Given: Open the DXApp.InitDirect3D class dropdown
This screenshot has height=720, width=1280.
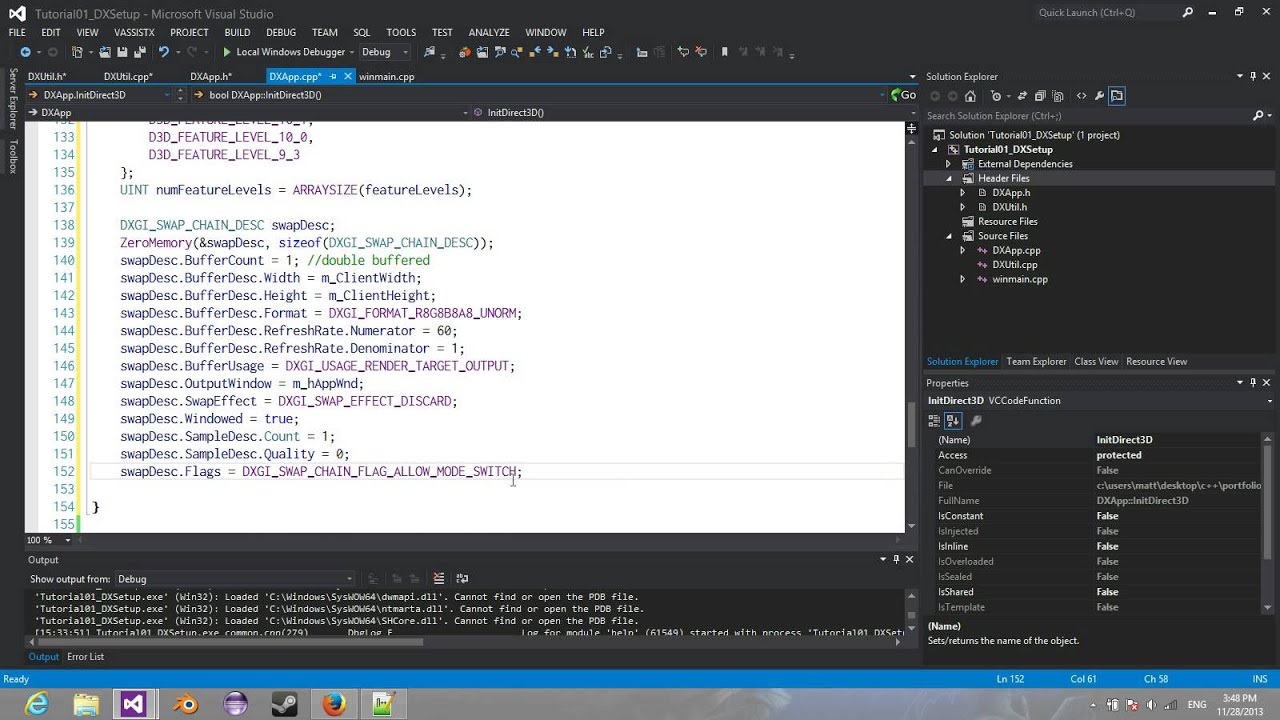Looking at the screenshot, I should pyautogui.click(x=101, y=95).
